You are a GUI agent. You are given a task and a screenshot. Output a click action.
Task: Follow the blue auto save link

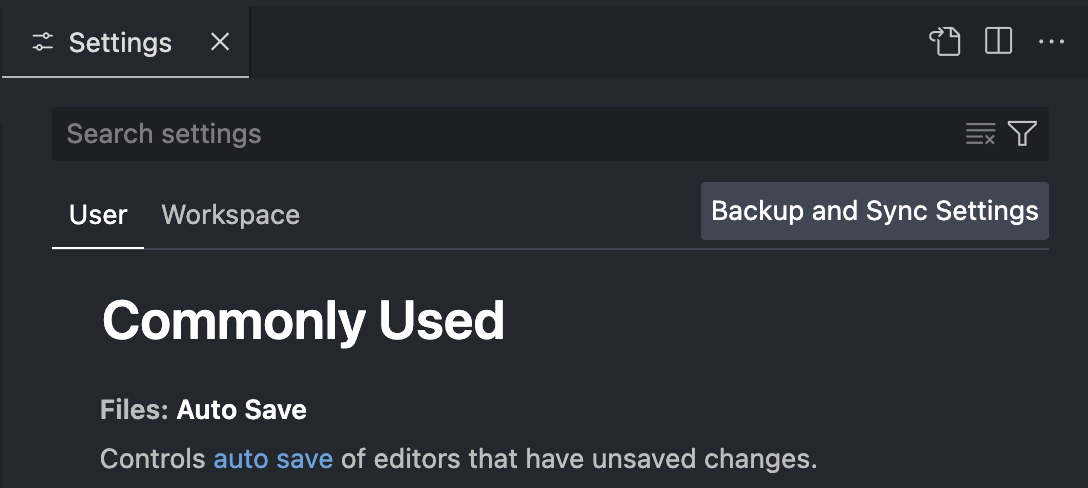273,459
